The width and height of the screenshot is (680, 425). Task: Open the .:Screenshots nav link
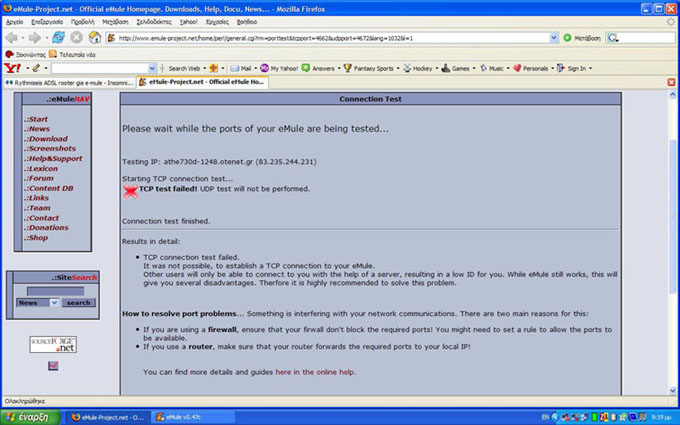coord(49,148)
